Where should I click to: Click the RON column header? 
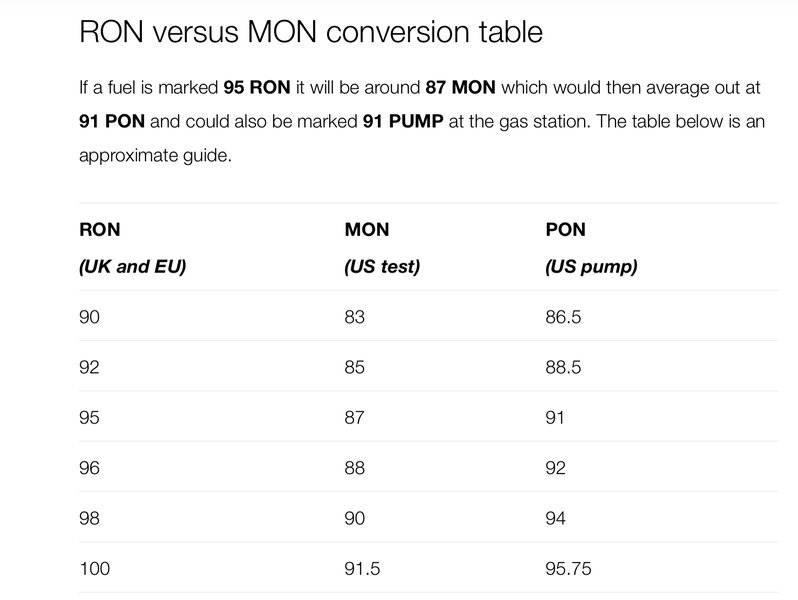99,229
